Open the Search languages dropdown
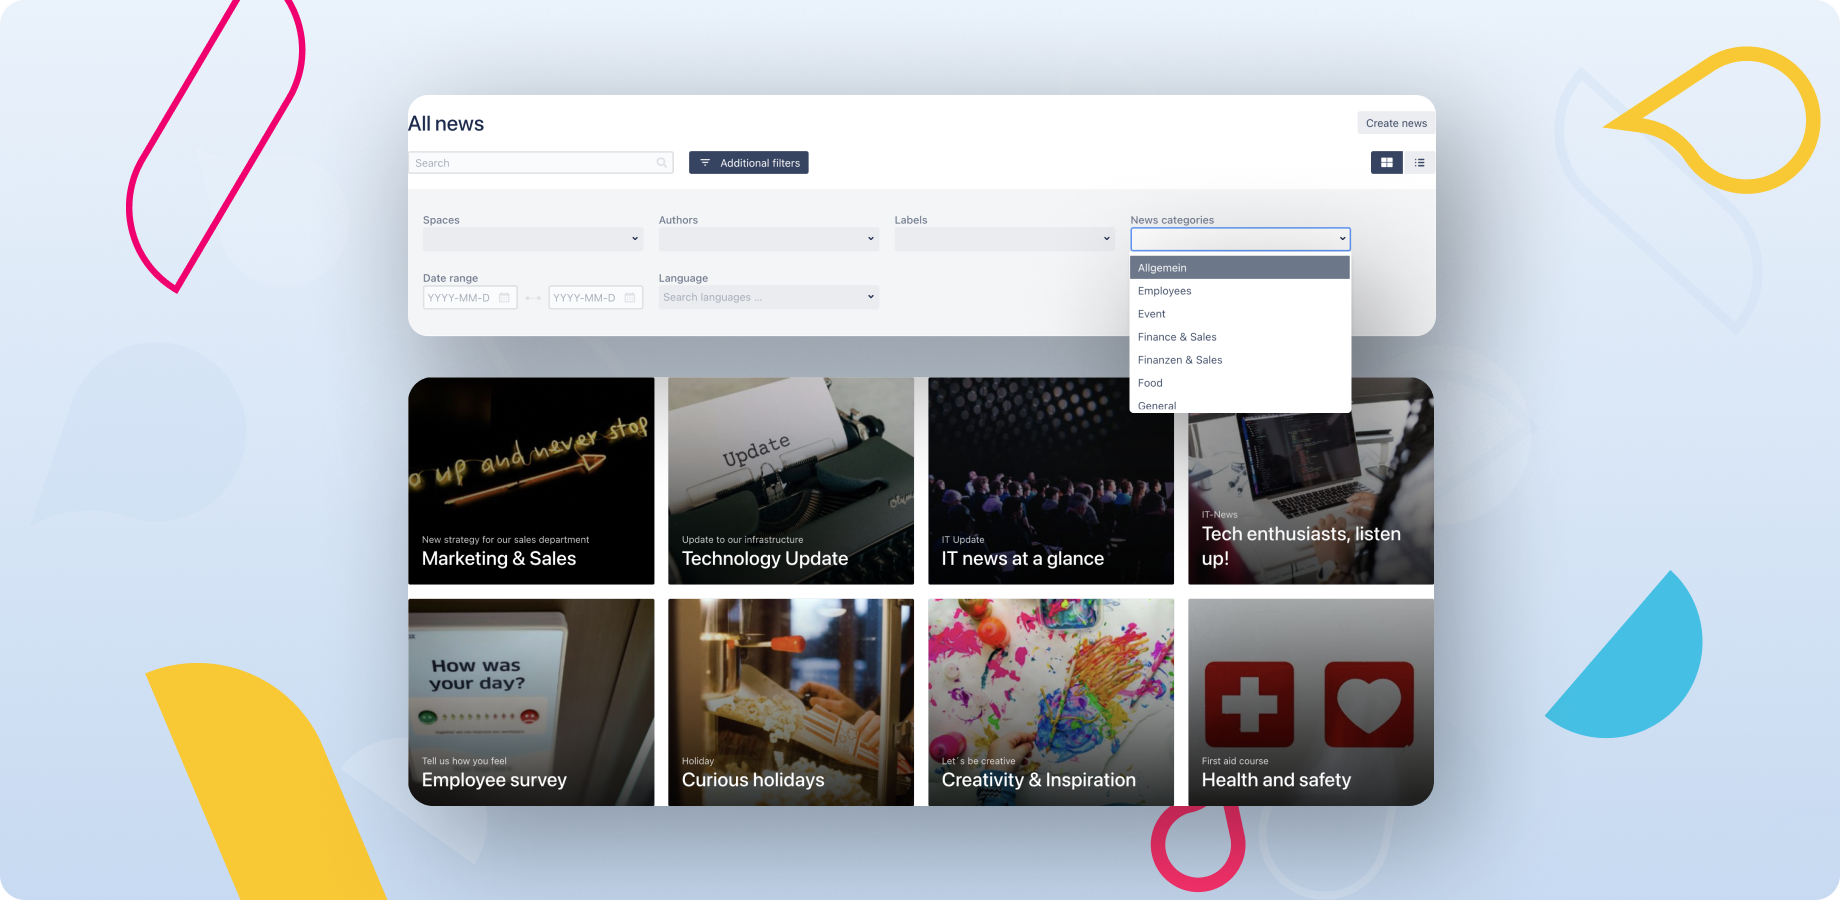 tap(769, 297)
